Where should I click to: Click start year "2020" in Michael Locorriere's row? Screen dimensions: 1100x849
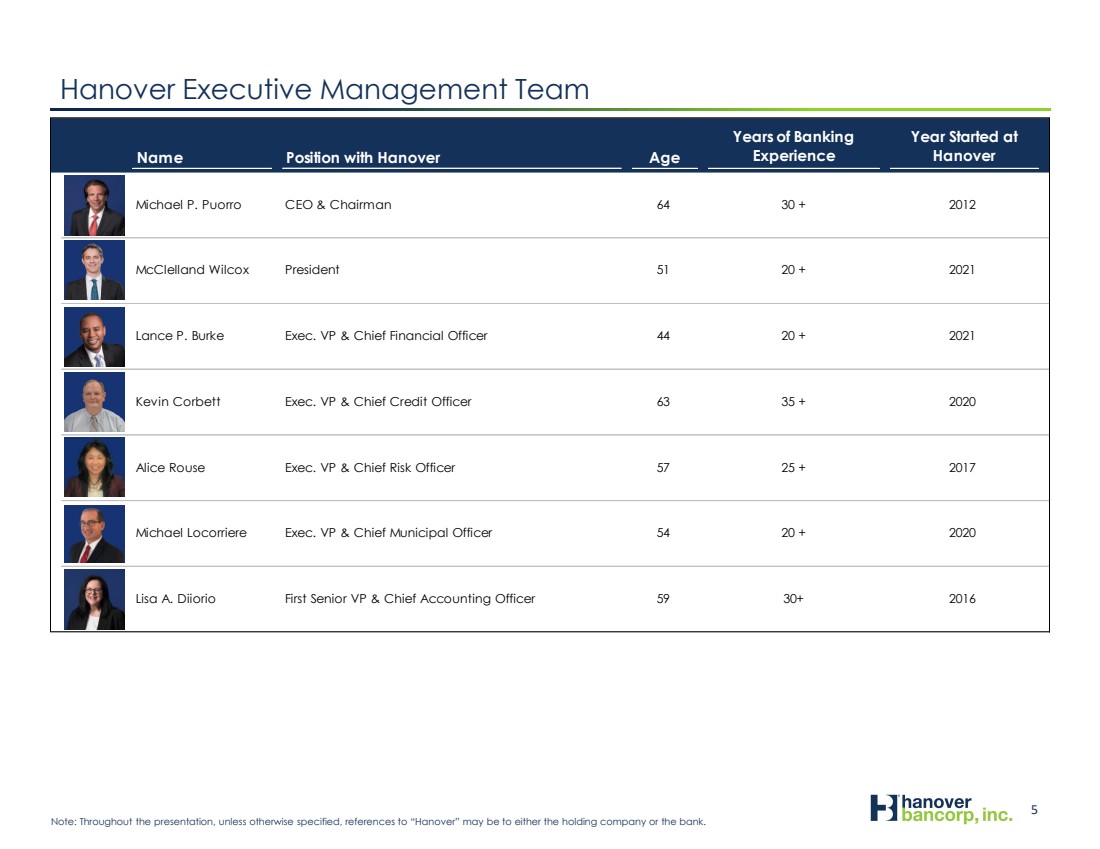962,533
